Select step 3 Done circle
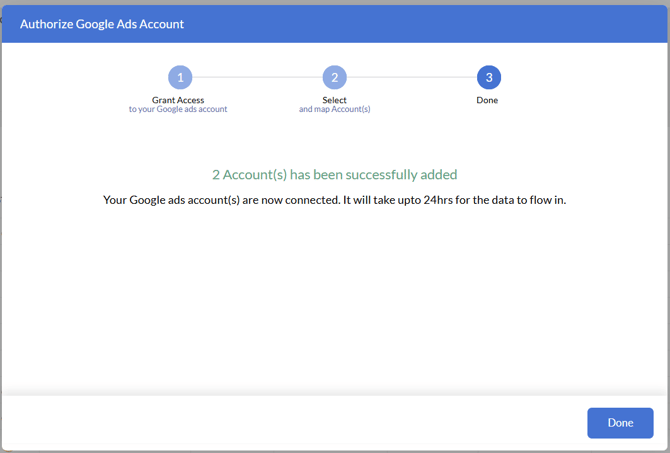Image resolution: width=670 pixels, height=453 pixels. (x=489, y=77)
